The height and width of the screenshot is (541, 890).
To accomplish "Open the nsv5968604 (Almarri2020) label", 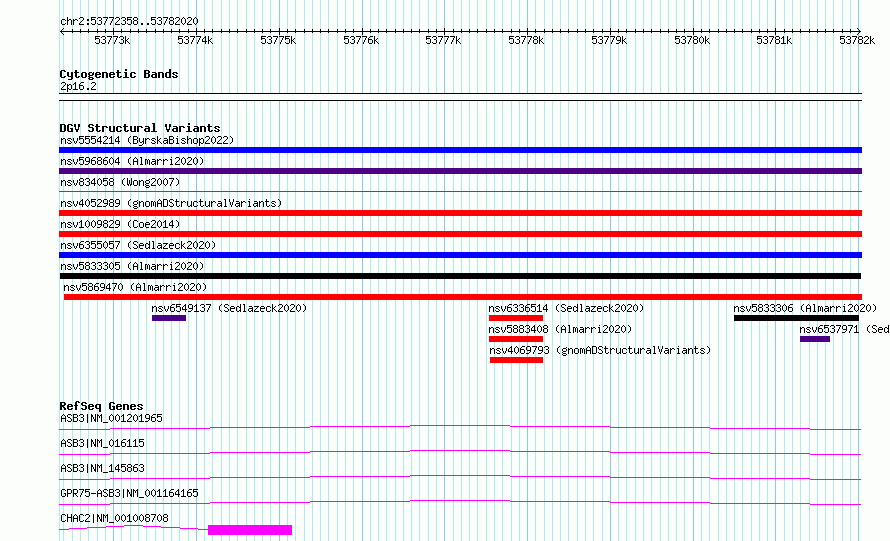I will [x=132, y=161].
